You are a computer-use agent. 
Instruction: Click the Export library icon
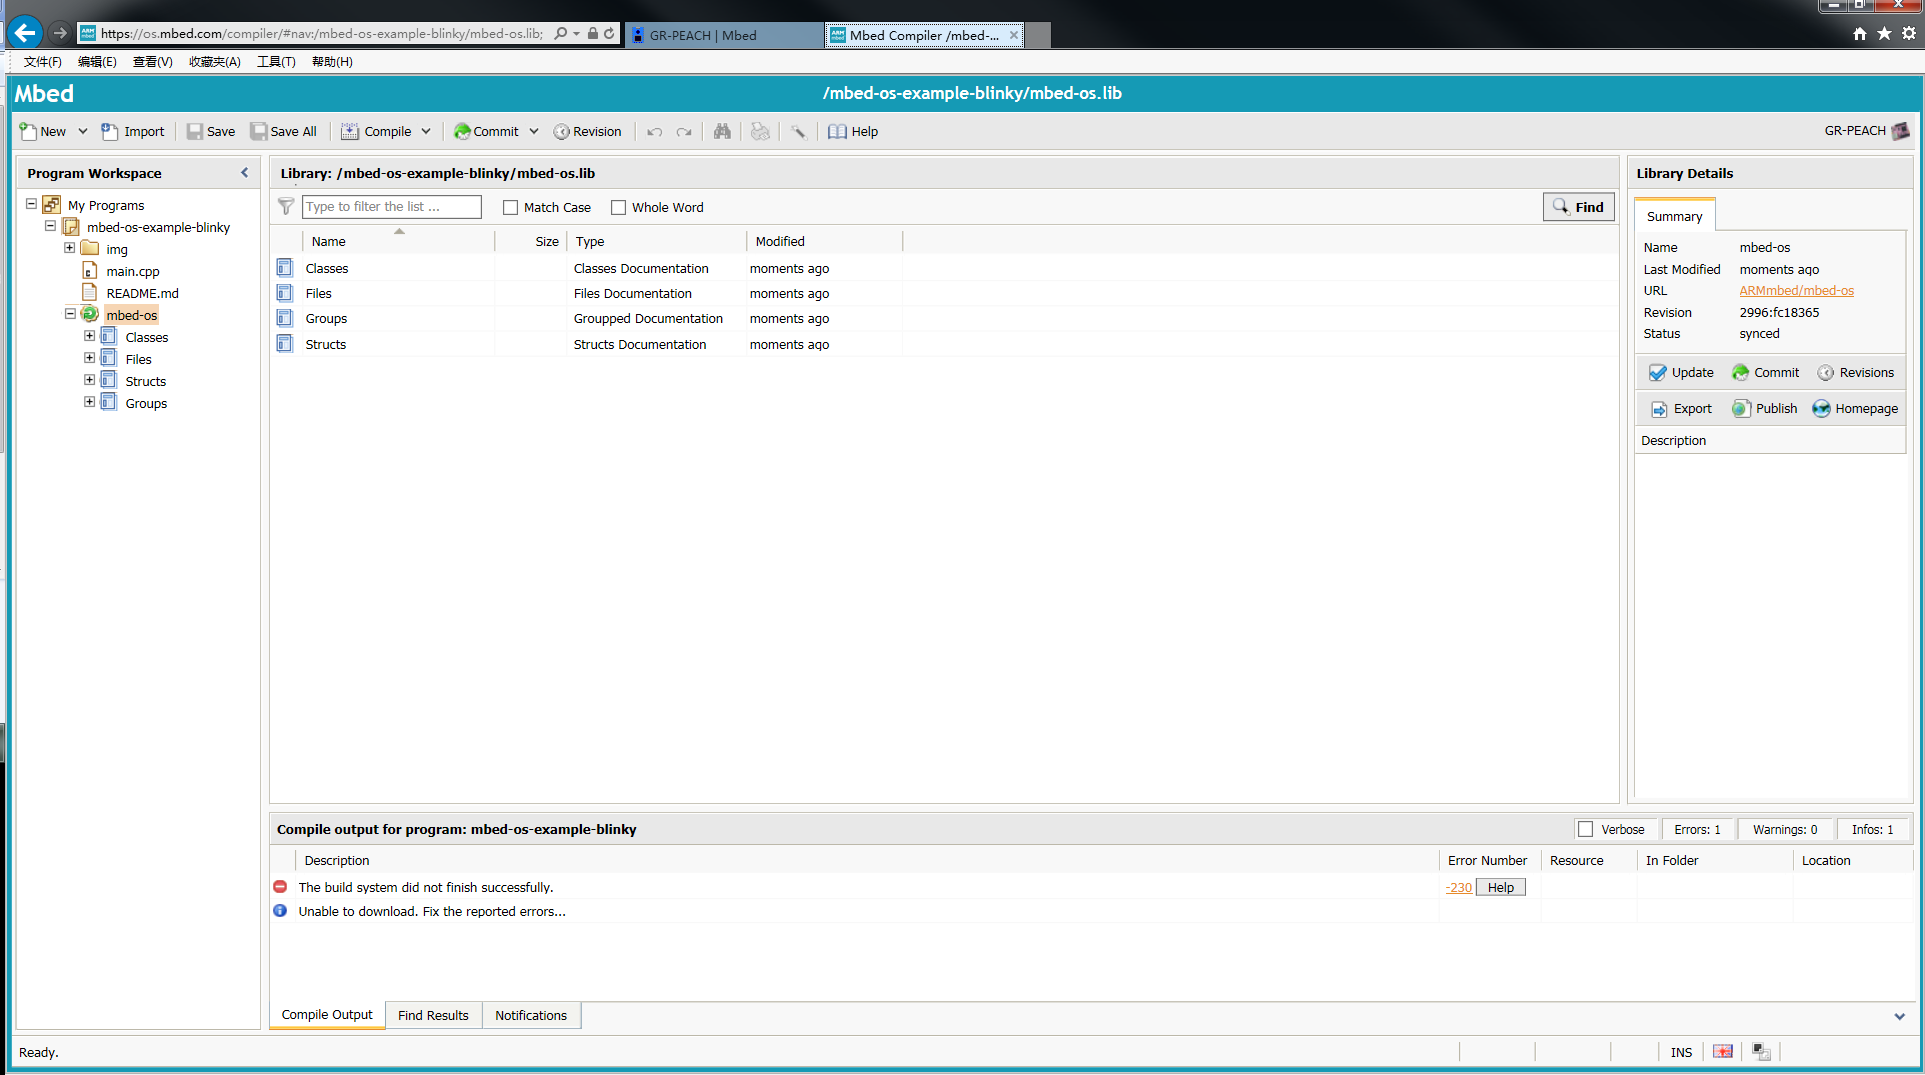click(x=1659, y=409)
